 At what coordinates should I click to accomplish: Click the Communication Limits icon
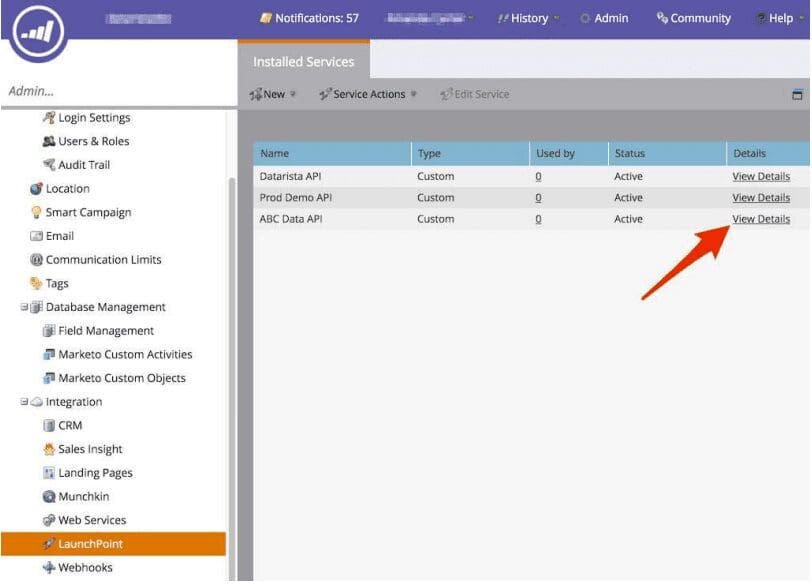(36, 259)
